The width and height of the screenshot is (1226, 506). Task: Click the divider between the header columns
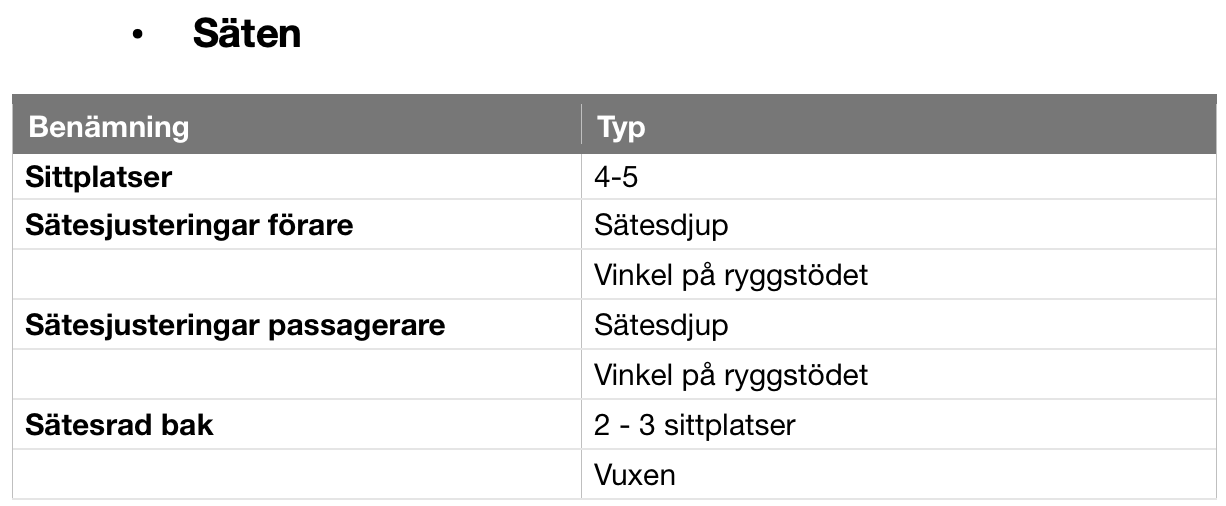[581, 124]
